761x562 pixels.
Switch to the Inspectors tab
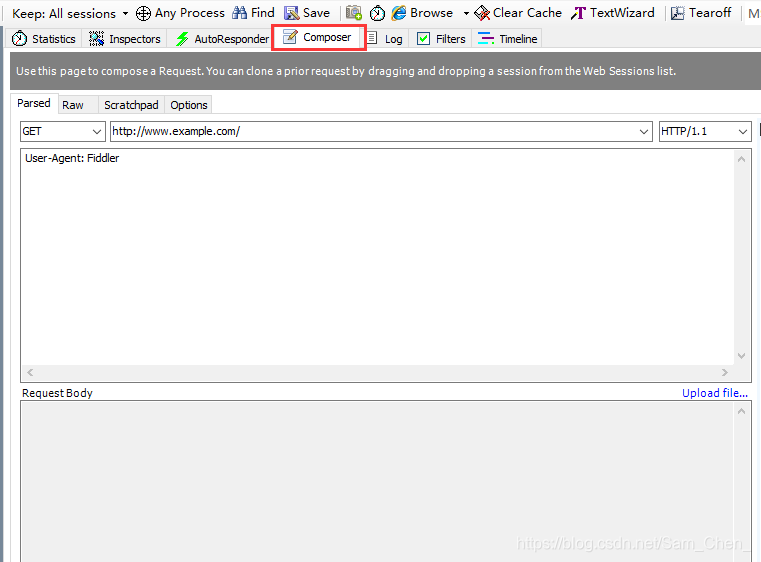[x=125, y=39]
